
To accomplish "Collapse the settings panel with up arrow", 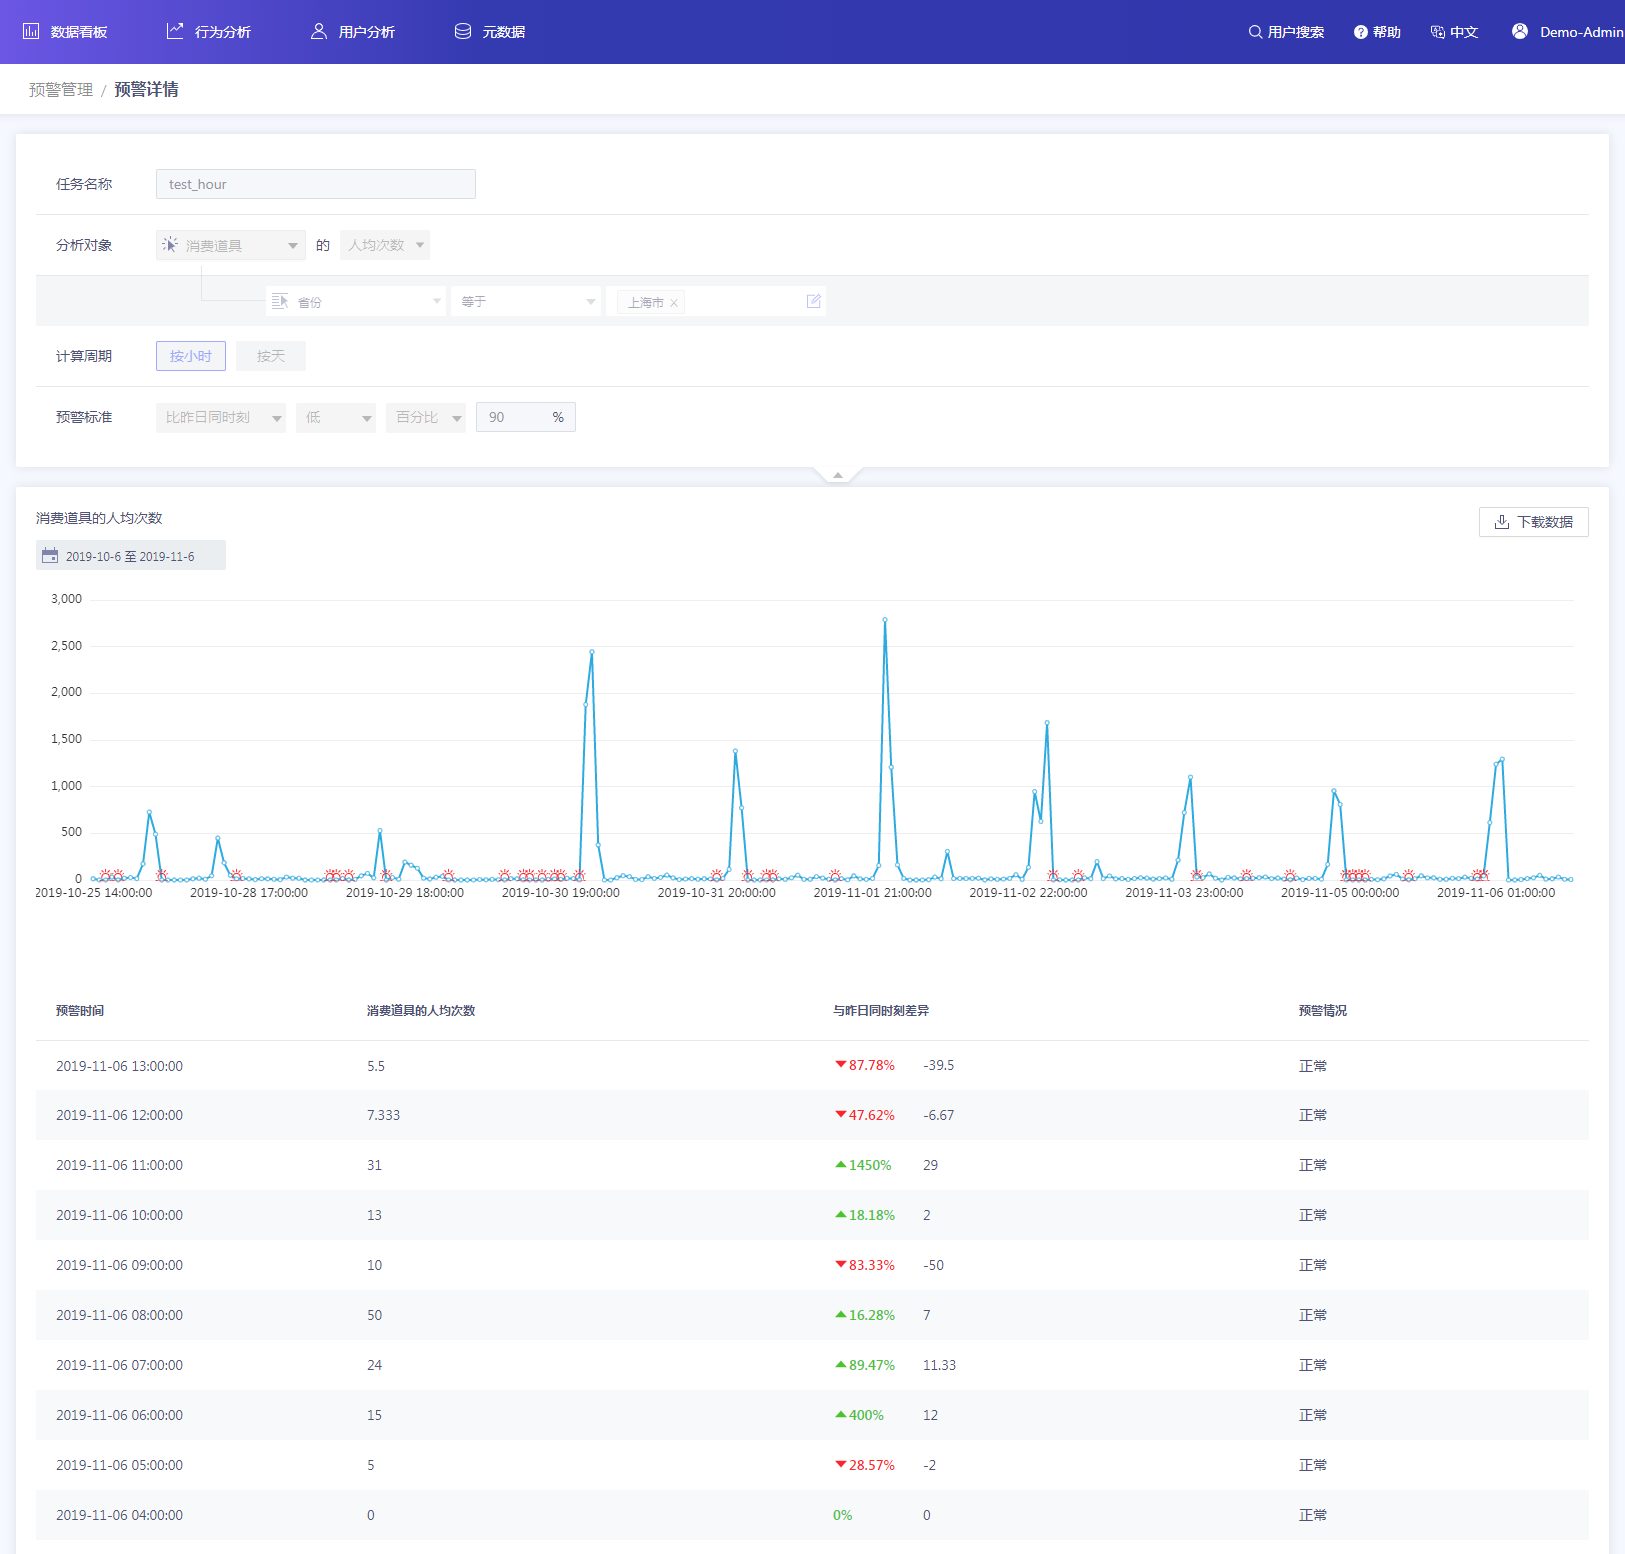I will [x=838, y=475].
